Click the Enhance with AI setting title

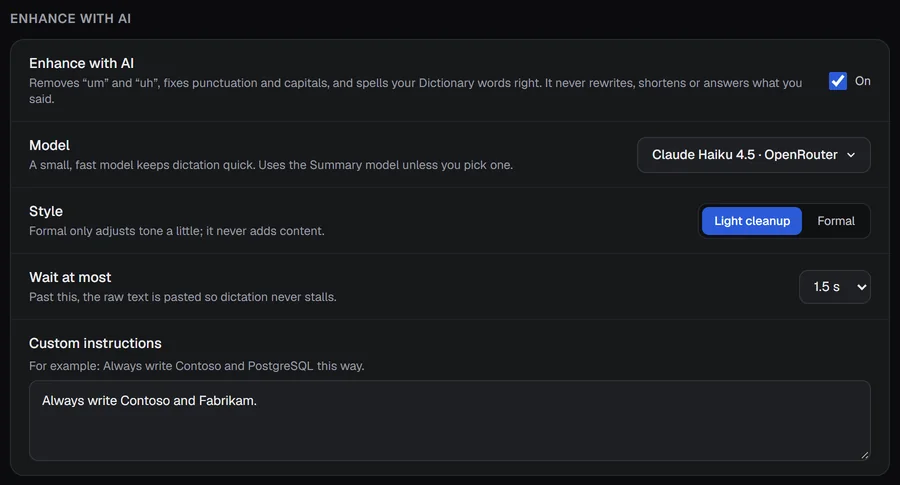82,63
